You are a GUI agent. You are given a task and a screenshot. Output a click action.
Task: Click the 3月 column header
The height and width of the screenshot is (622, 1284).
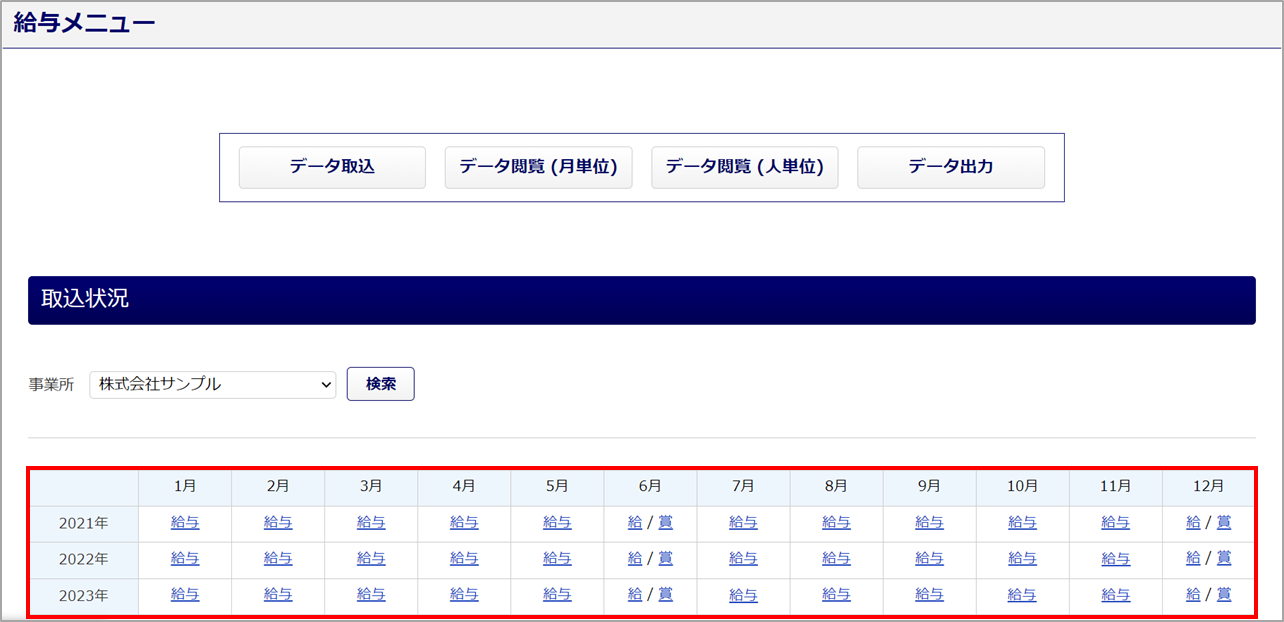[x=371, y=487]
